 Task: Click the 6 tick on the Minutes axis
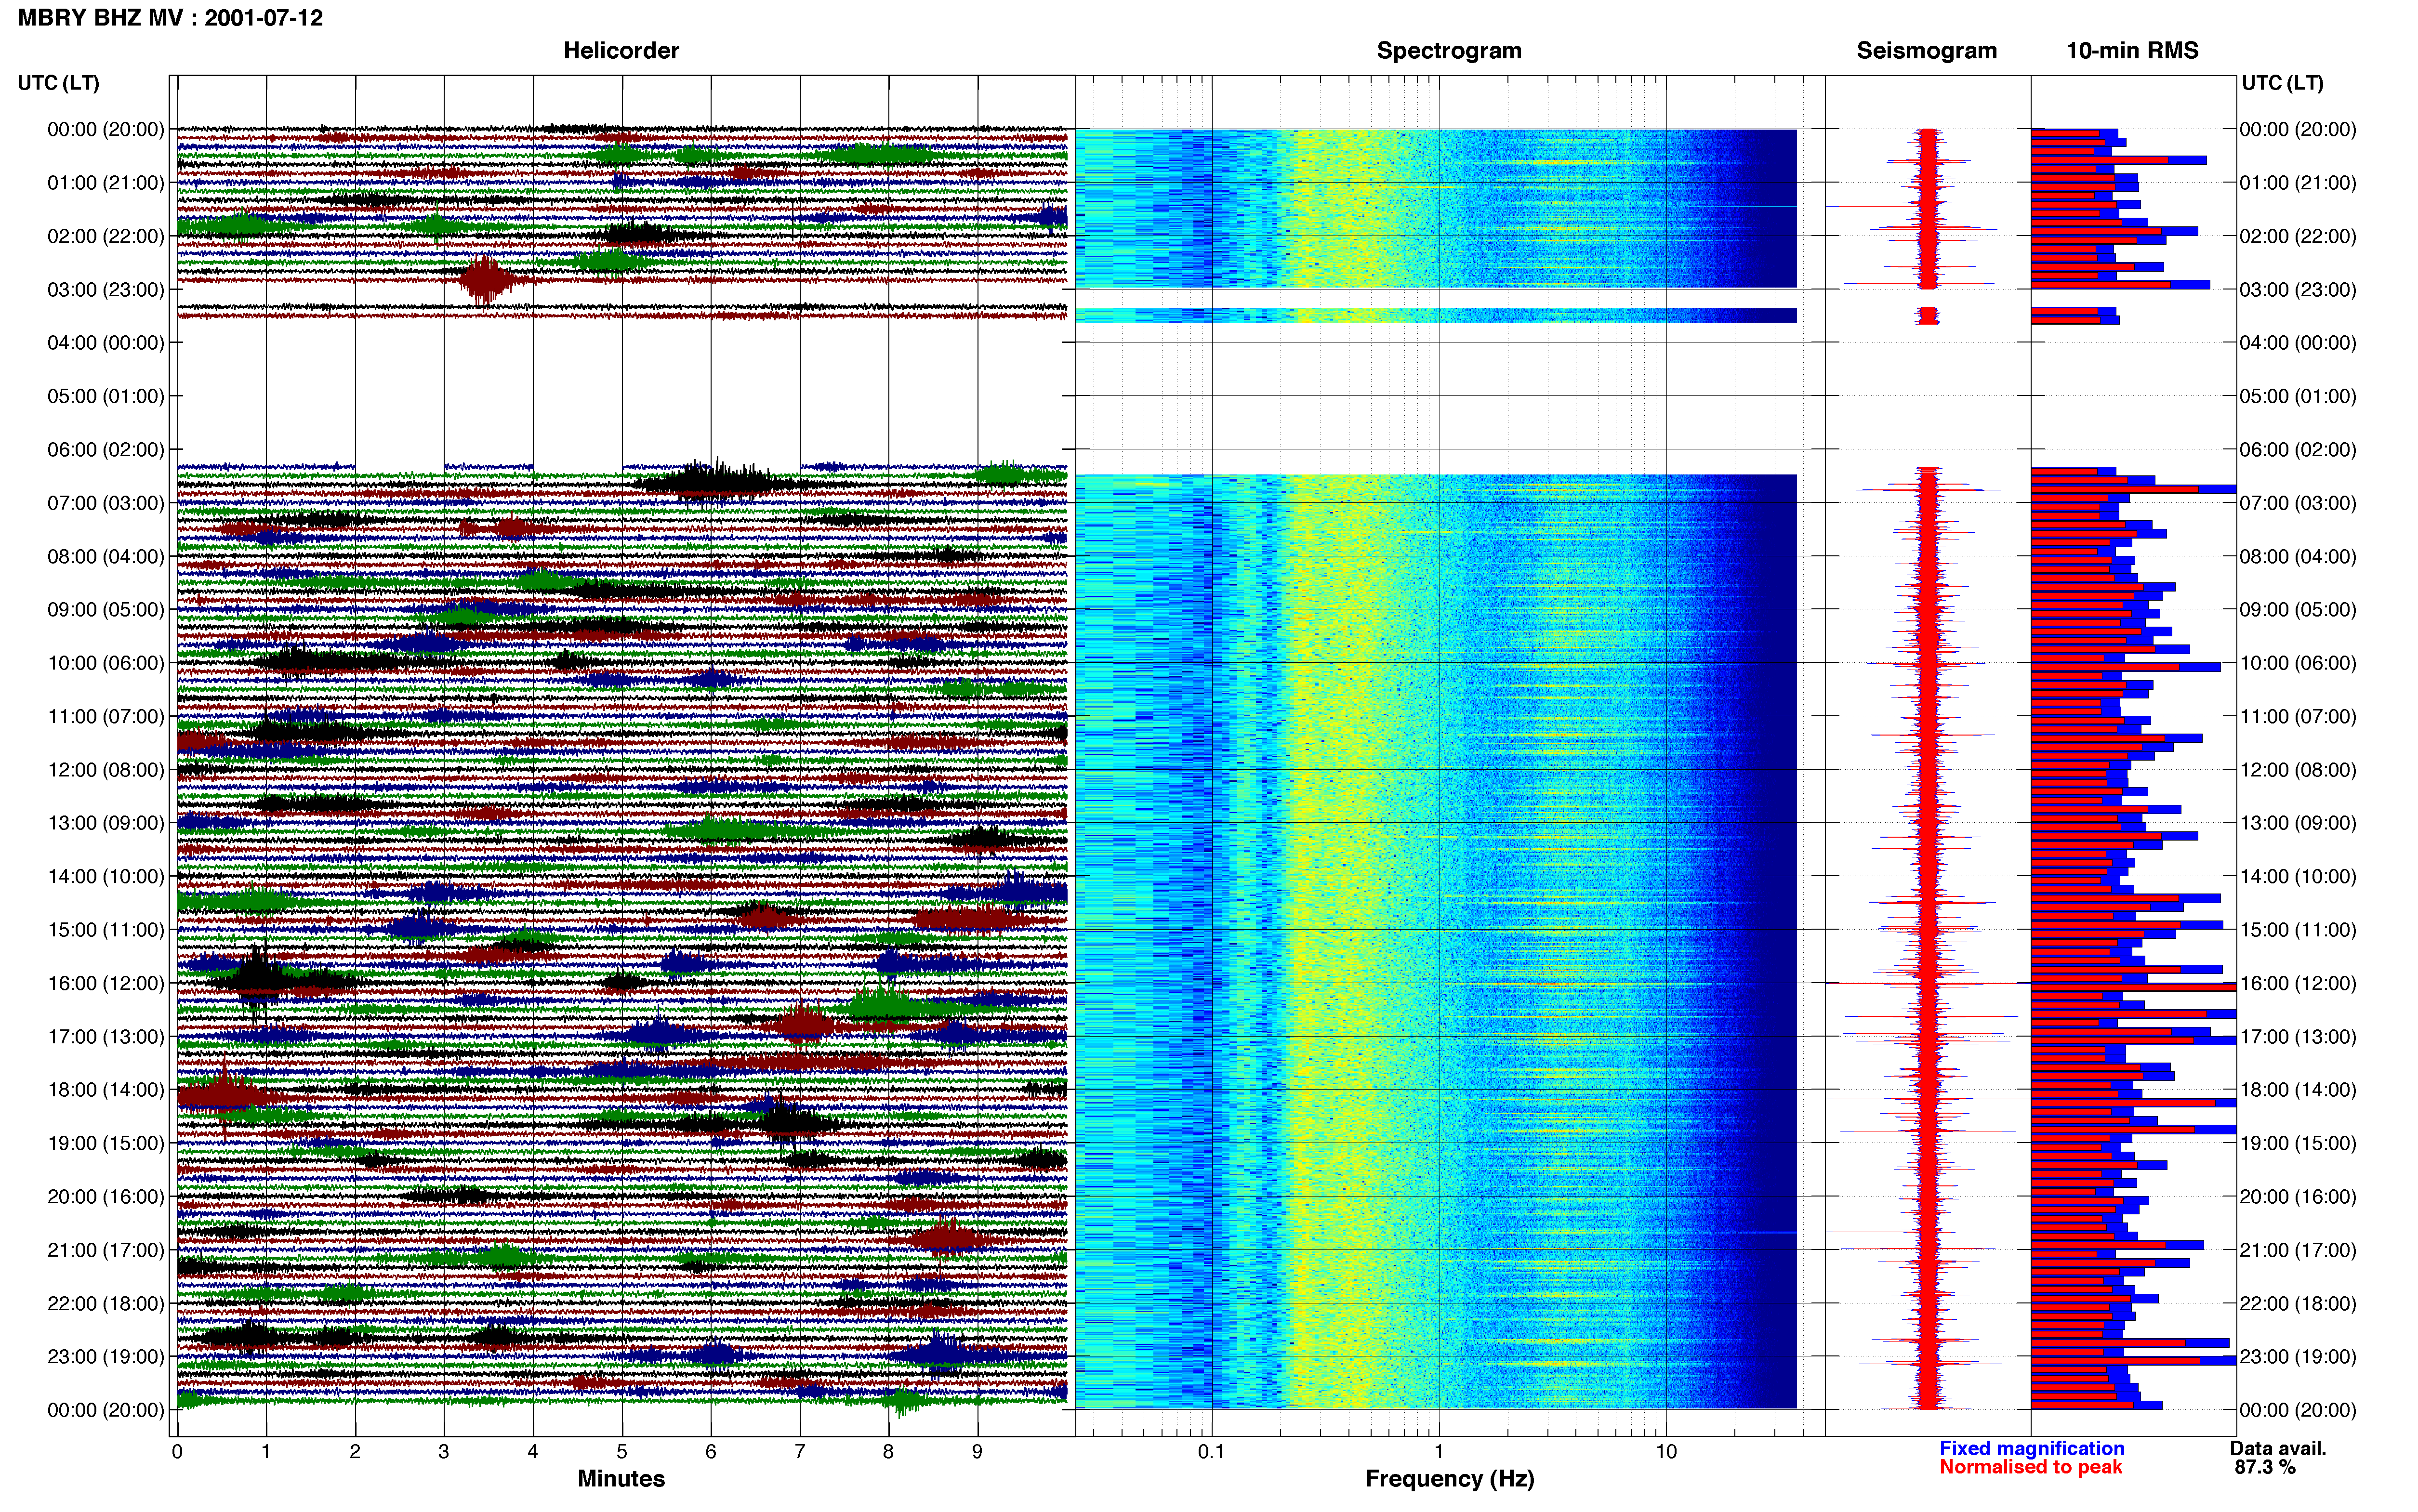(x=711, y=1451)
